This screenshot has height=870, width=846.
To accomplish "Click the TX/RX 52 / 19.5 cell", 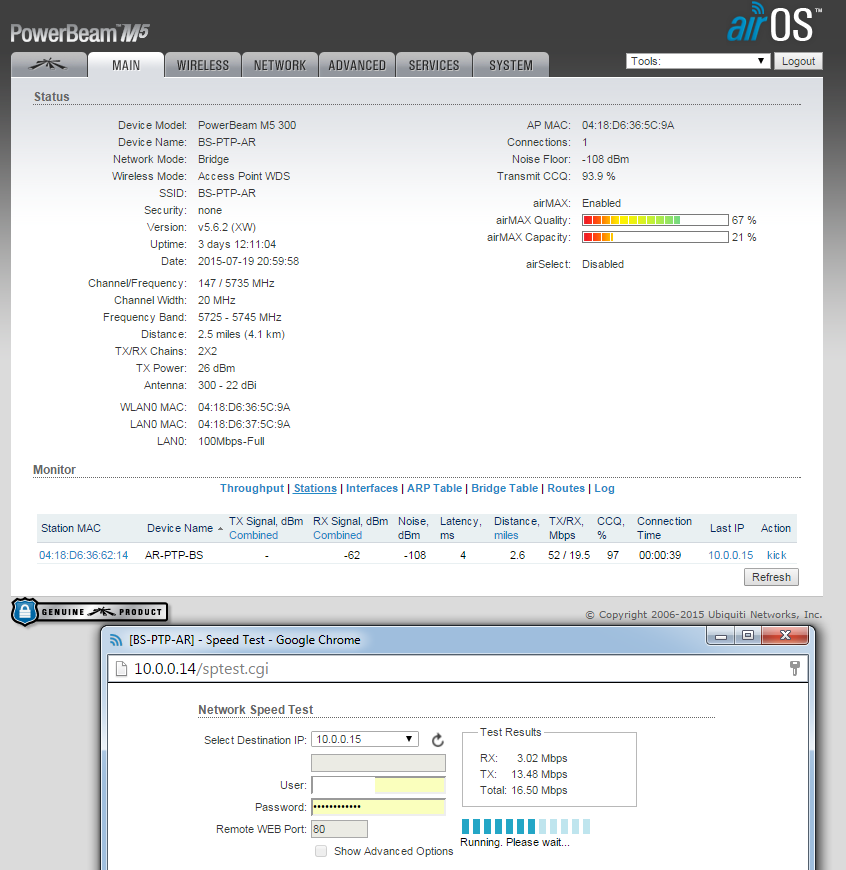I will (x=569, y=555).
